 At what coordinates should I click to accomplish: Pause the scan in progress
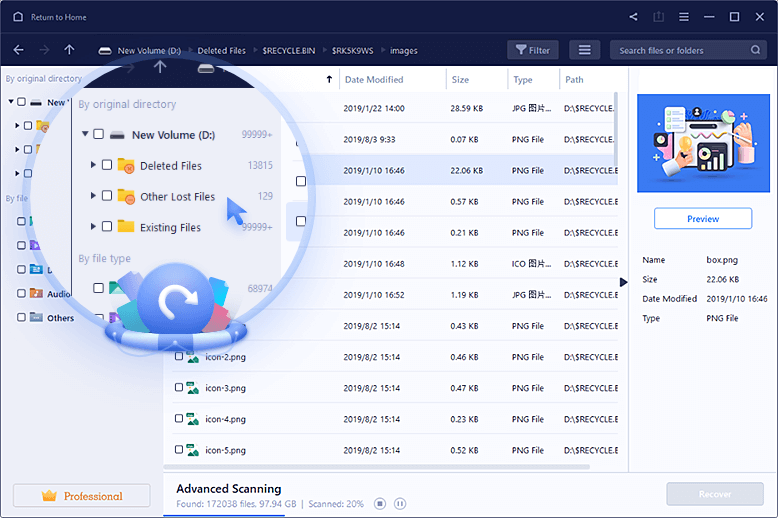pos(400,503)
